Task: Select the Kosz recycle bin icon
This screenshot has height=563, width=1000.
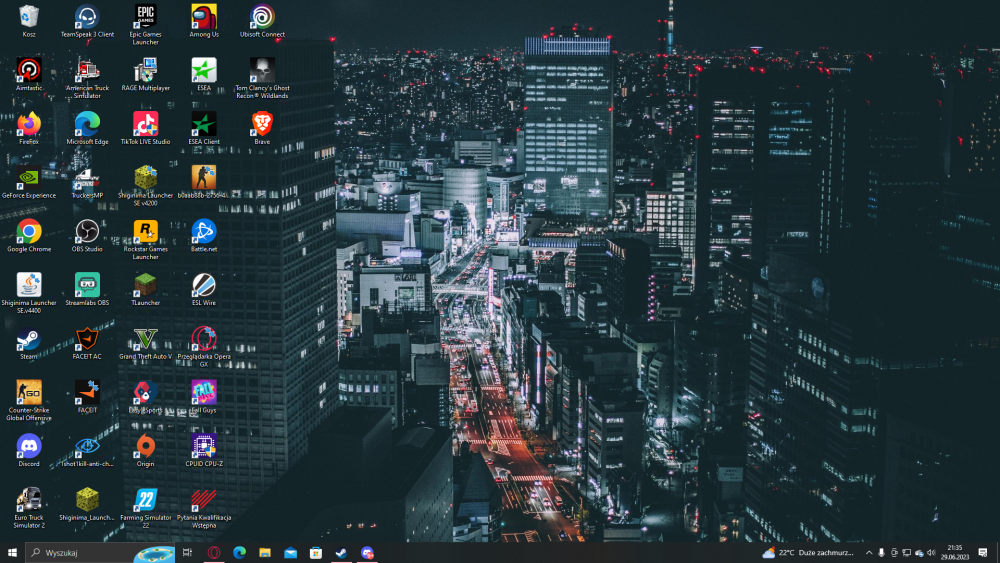Action: 29,21
